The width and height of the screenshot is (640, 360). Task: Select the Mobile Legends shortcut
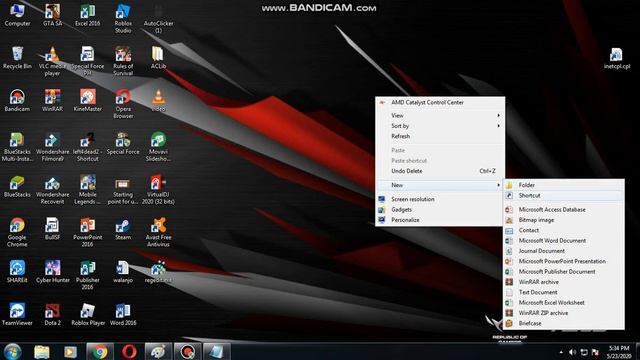click(x=87, y=190)
